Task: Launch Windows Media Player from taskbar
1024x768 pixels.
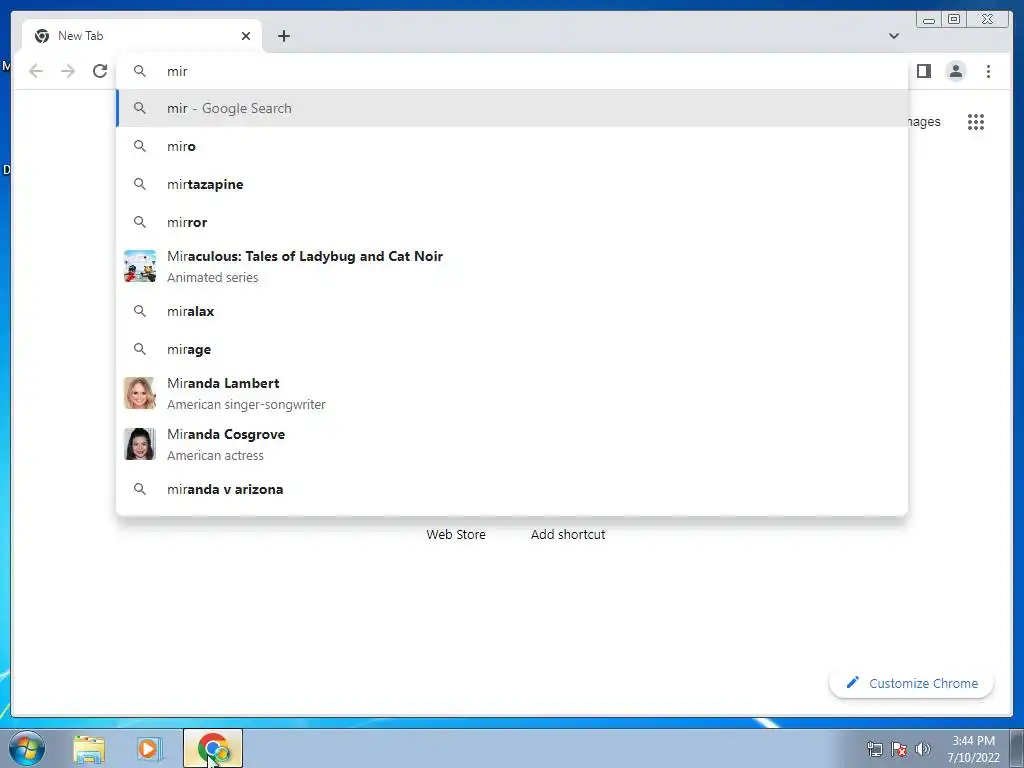Action: click(148, 749)
